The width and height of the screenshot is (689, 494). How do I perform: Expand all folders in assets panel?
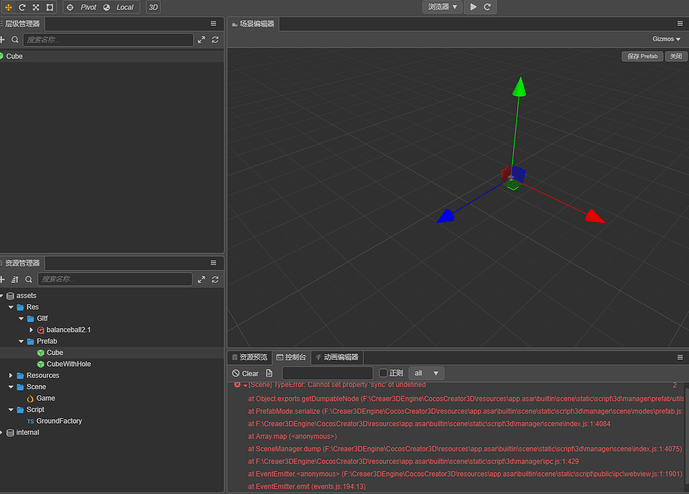click(x=201, y=280)
